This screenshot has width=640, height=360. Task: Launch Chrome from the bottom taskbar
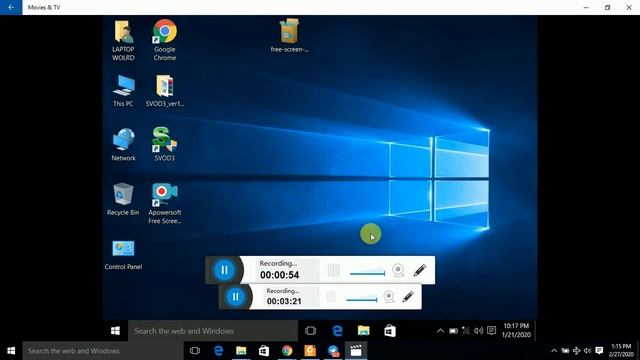[287, 351]
